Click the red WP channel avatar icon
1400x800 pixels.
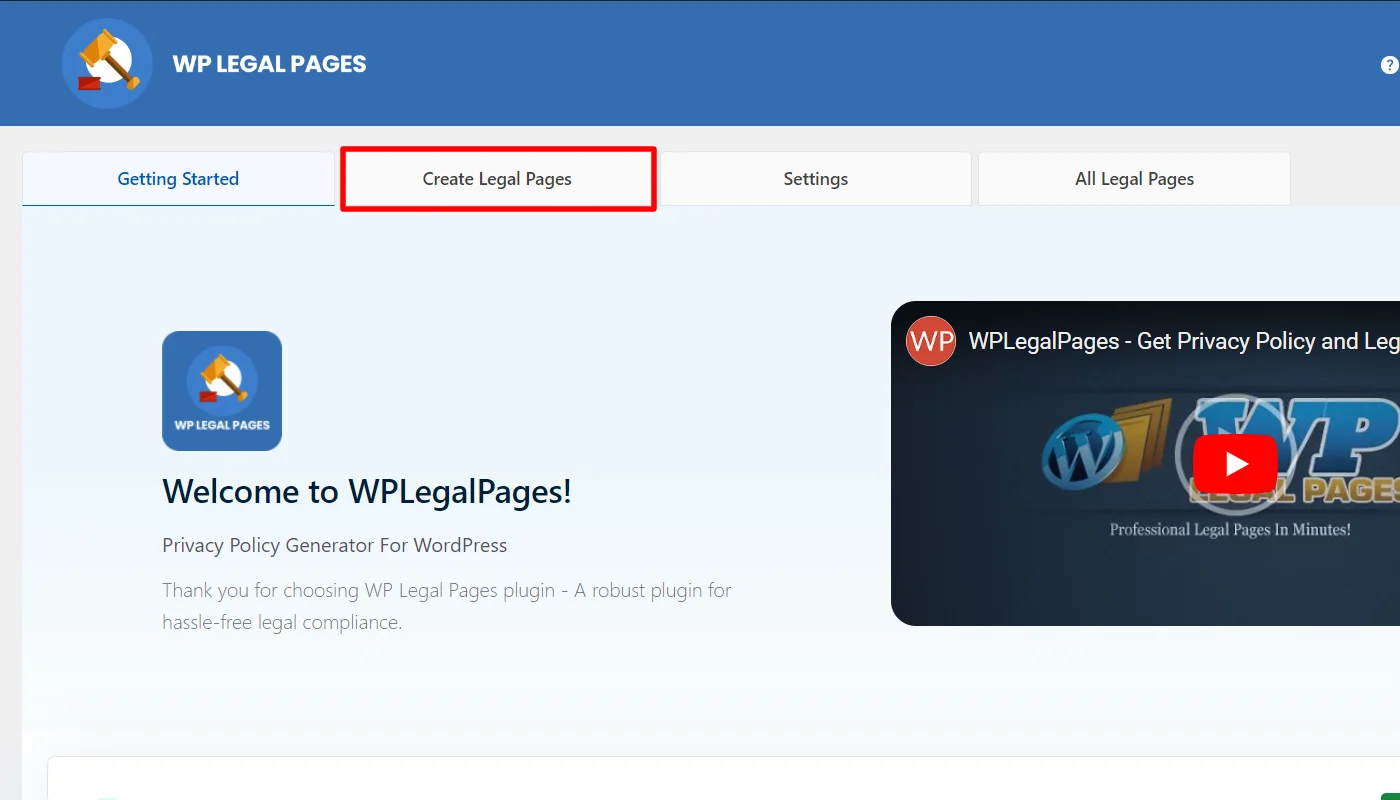pos(930,341)
